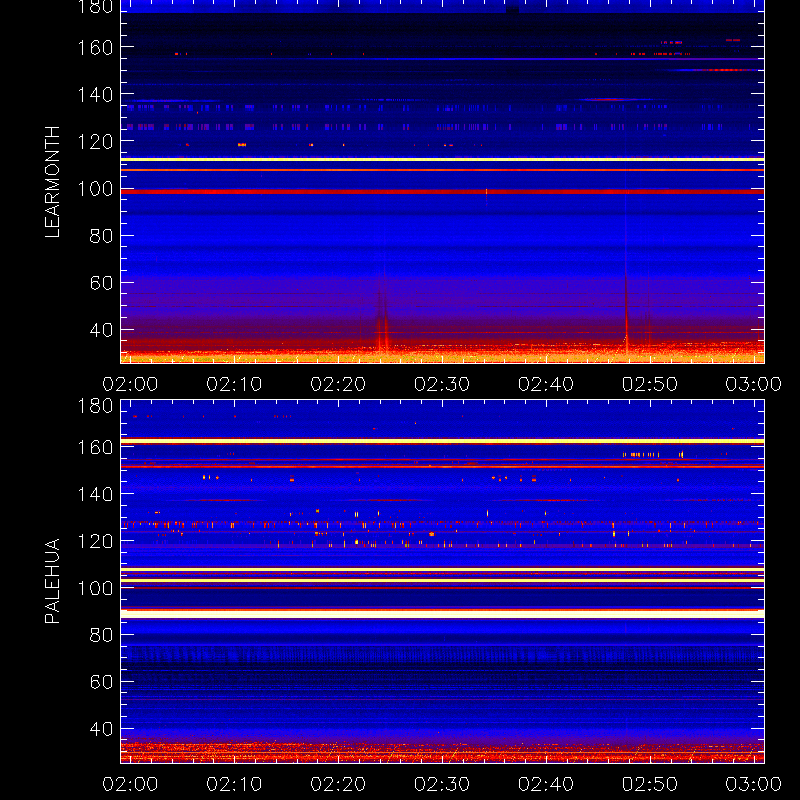This screenshot has height=800, width=800.
Task: Click 02:50 time label under Palehua plot
Action: [x=649, y=784]
